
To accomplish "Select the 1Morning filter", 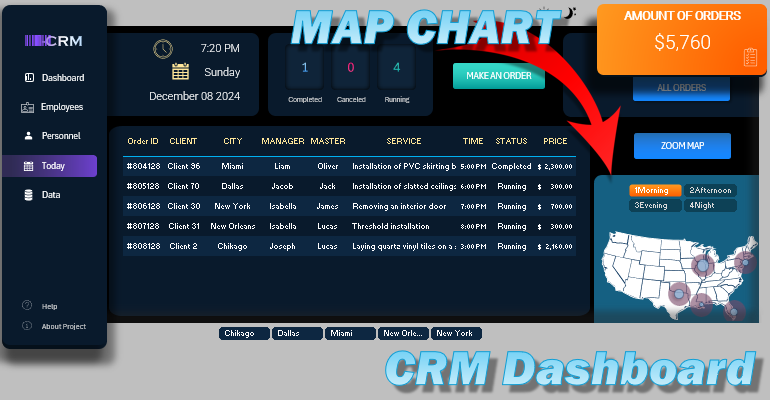I will 655,190.
